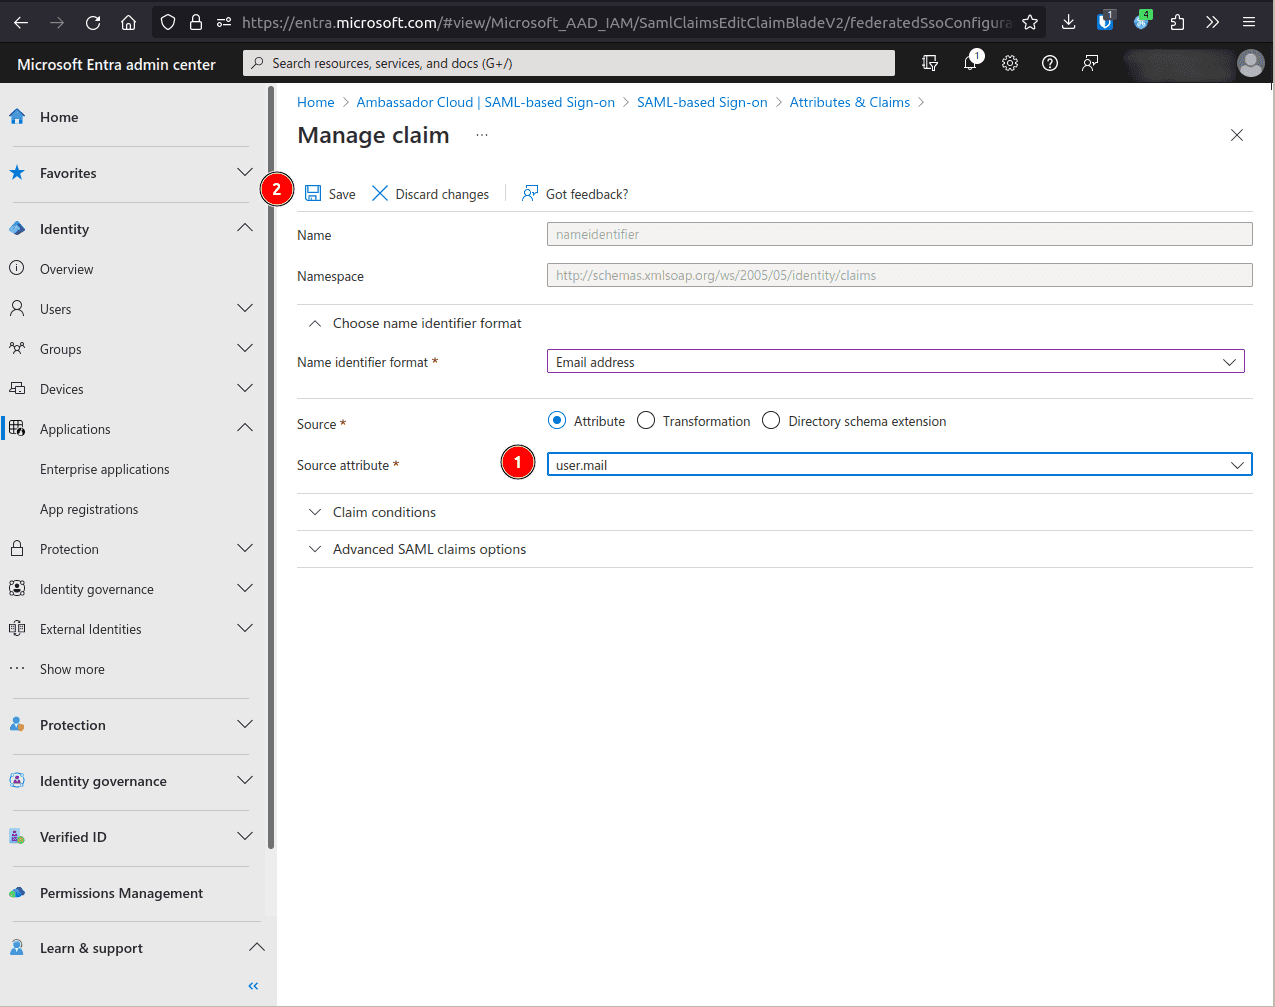The width and height of the screenshot is (1275, 1007).
Task: Open browser hamburger menu
Action: coord(1248,22)
